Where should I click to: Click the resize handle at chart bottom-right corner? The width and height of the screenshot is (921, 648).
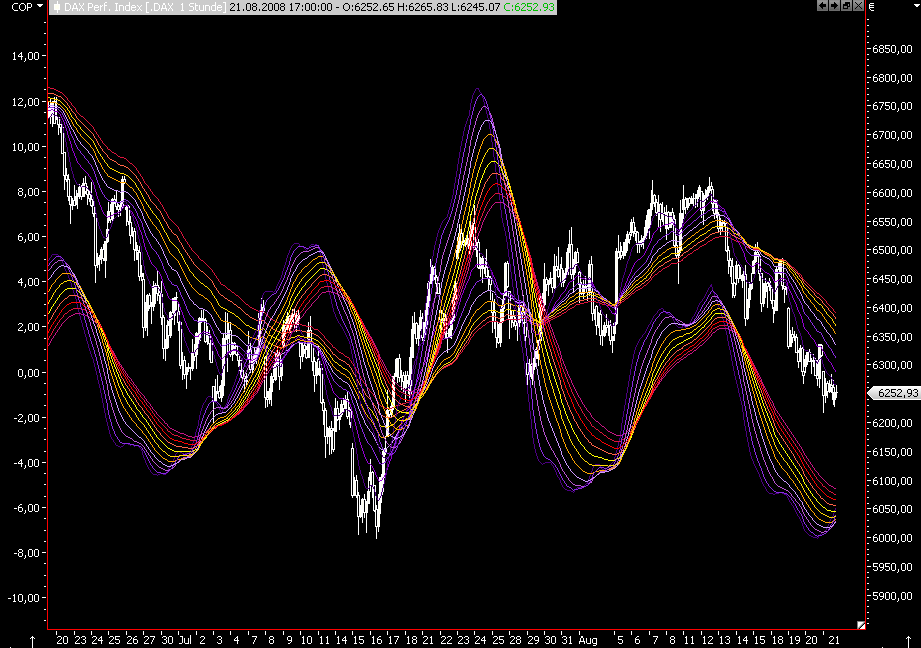[x=861, y=624]
